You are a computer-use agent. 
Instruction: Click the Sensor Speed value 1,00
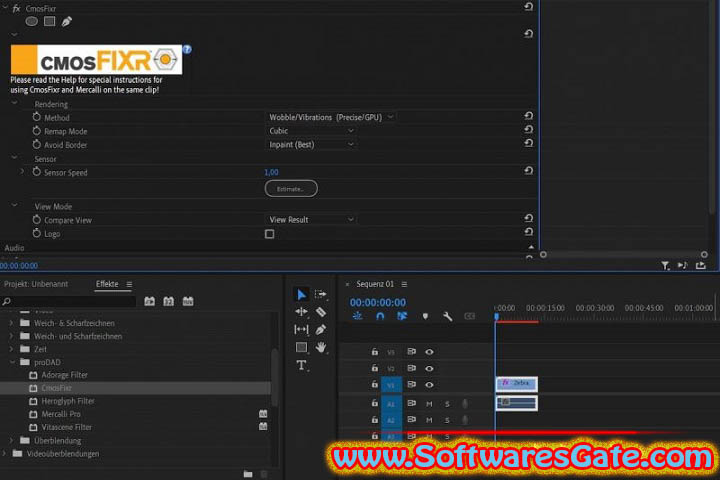pos(271,172)
